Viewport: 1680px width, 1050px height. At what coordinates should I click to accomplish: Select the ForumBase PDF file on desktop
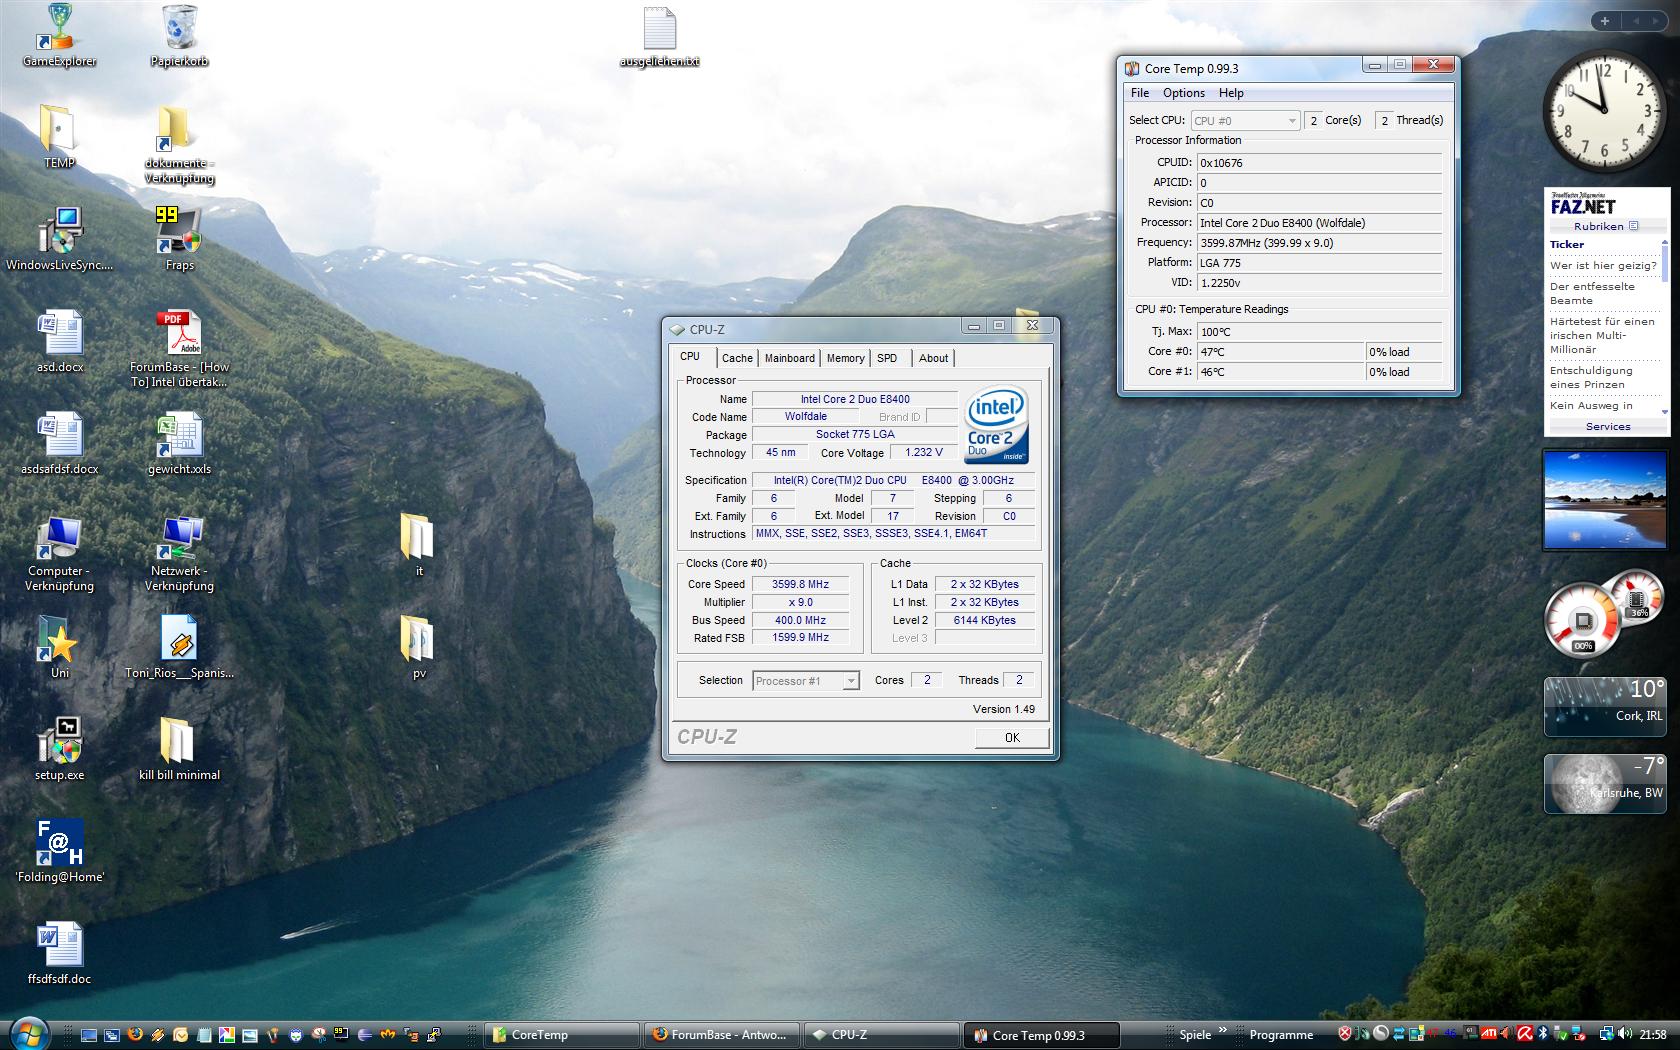tap(179, 348)
